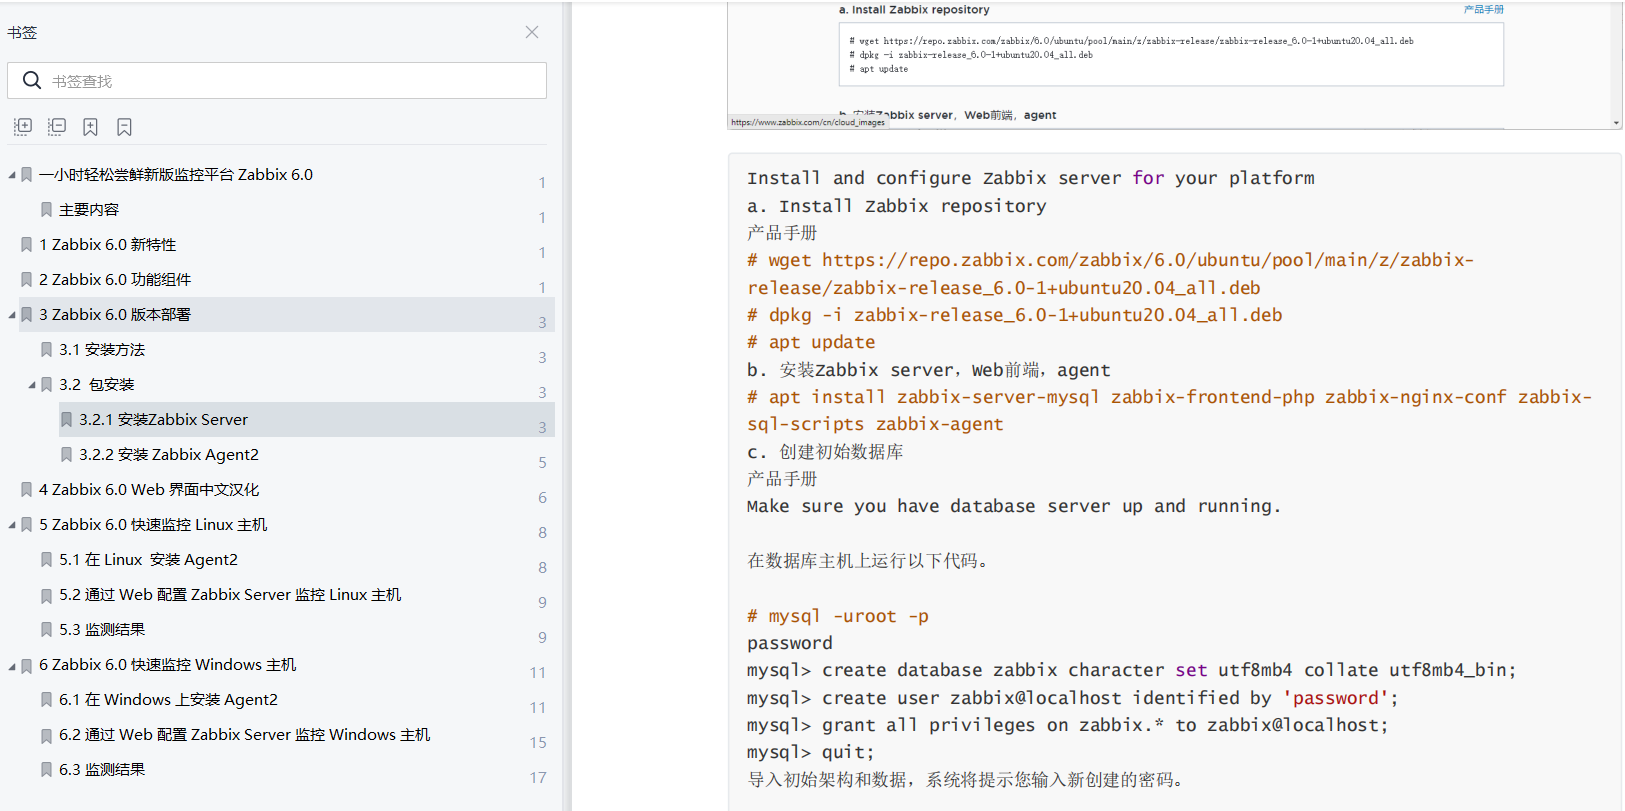Close the bookmarks panel
1625x811 pixels.
[532, 32]
